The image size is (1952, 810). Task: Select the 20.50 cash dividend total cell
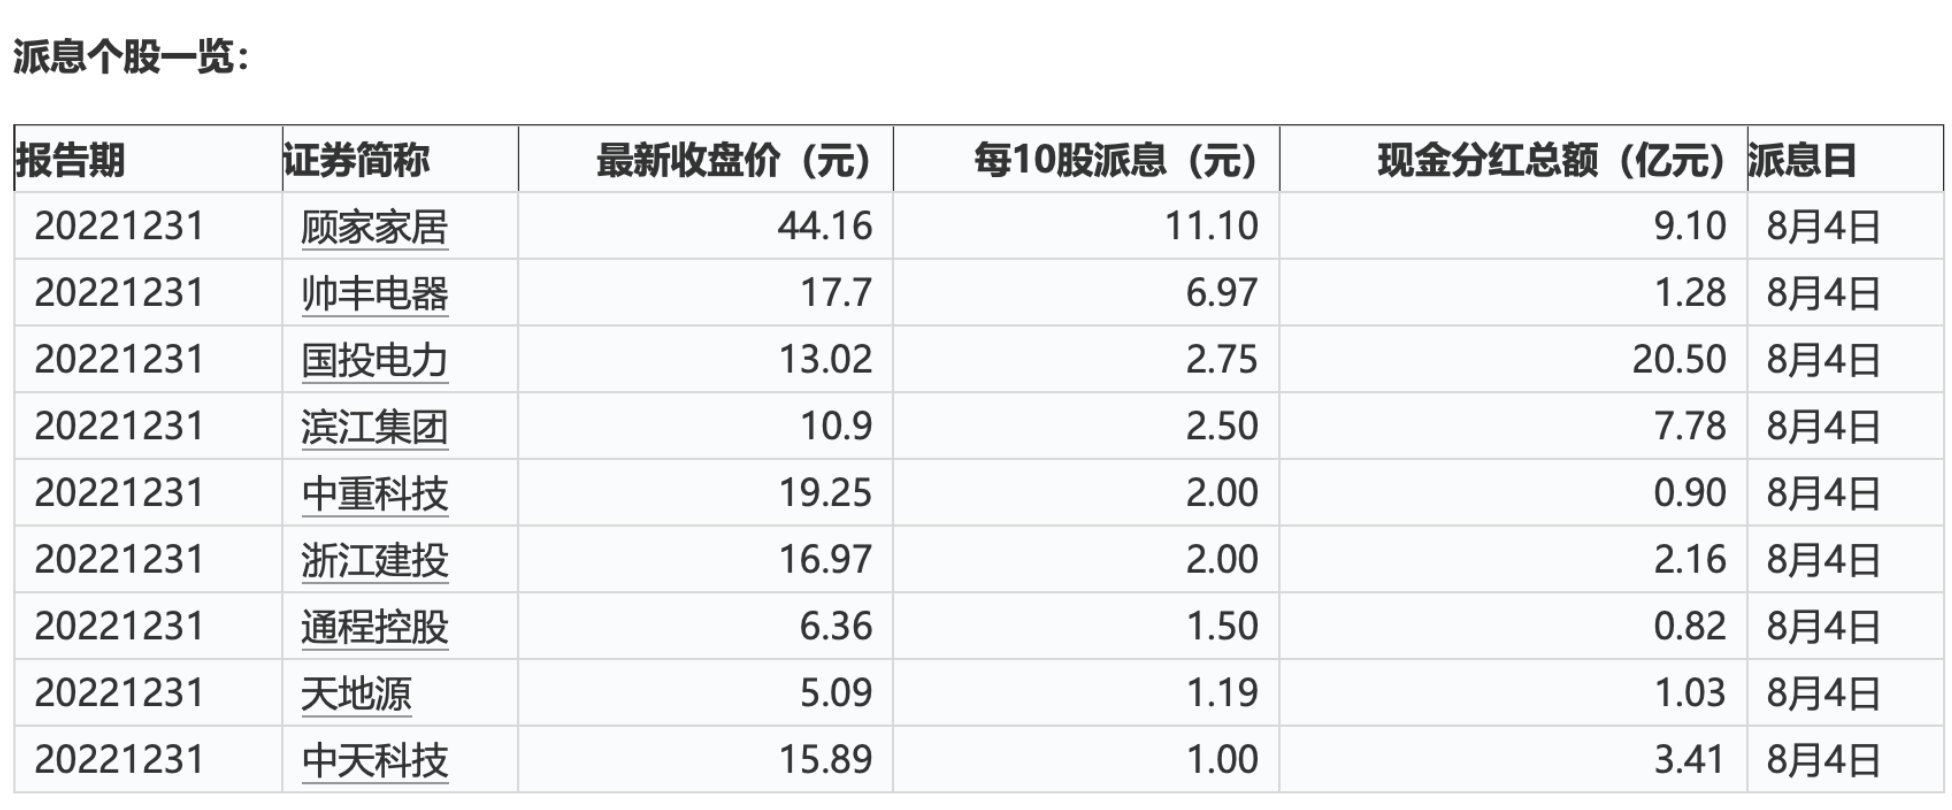tap(1514, 359)
